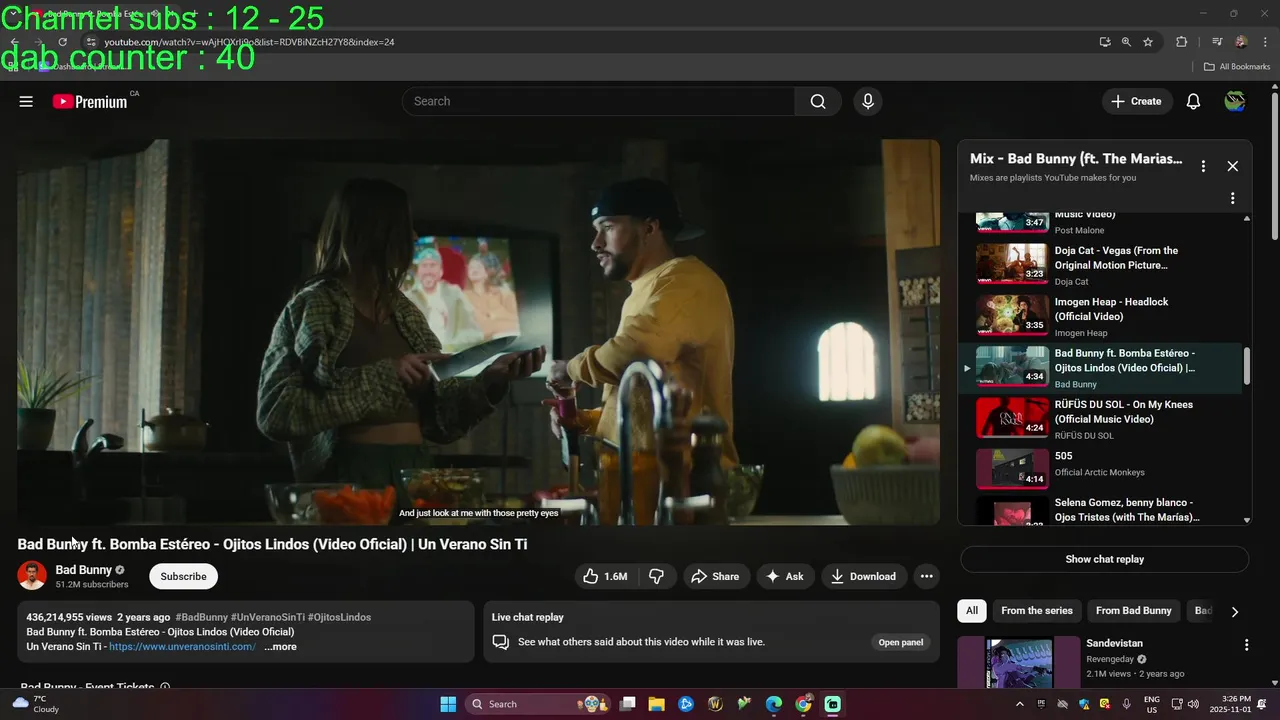1280x720 pixels.
Task: Open Bad Bunny channel name link
Action: [x=83, y=570]
